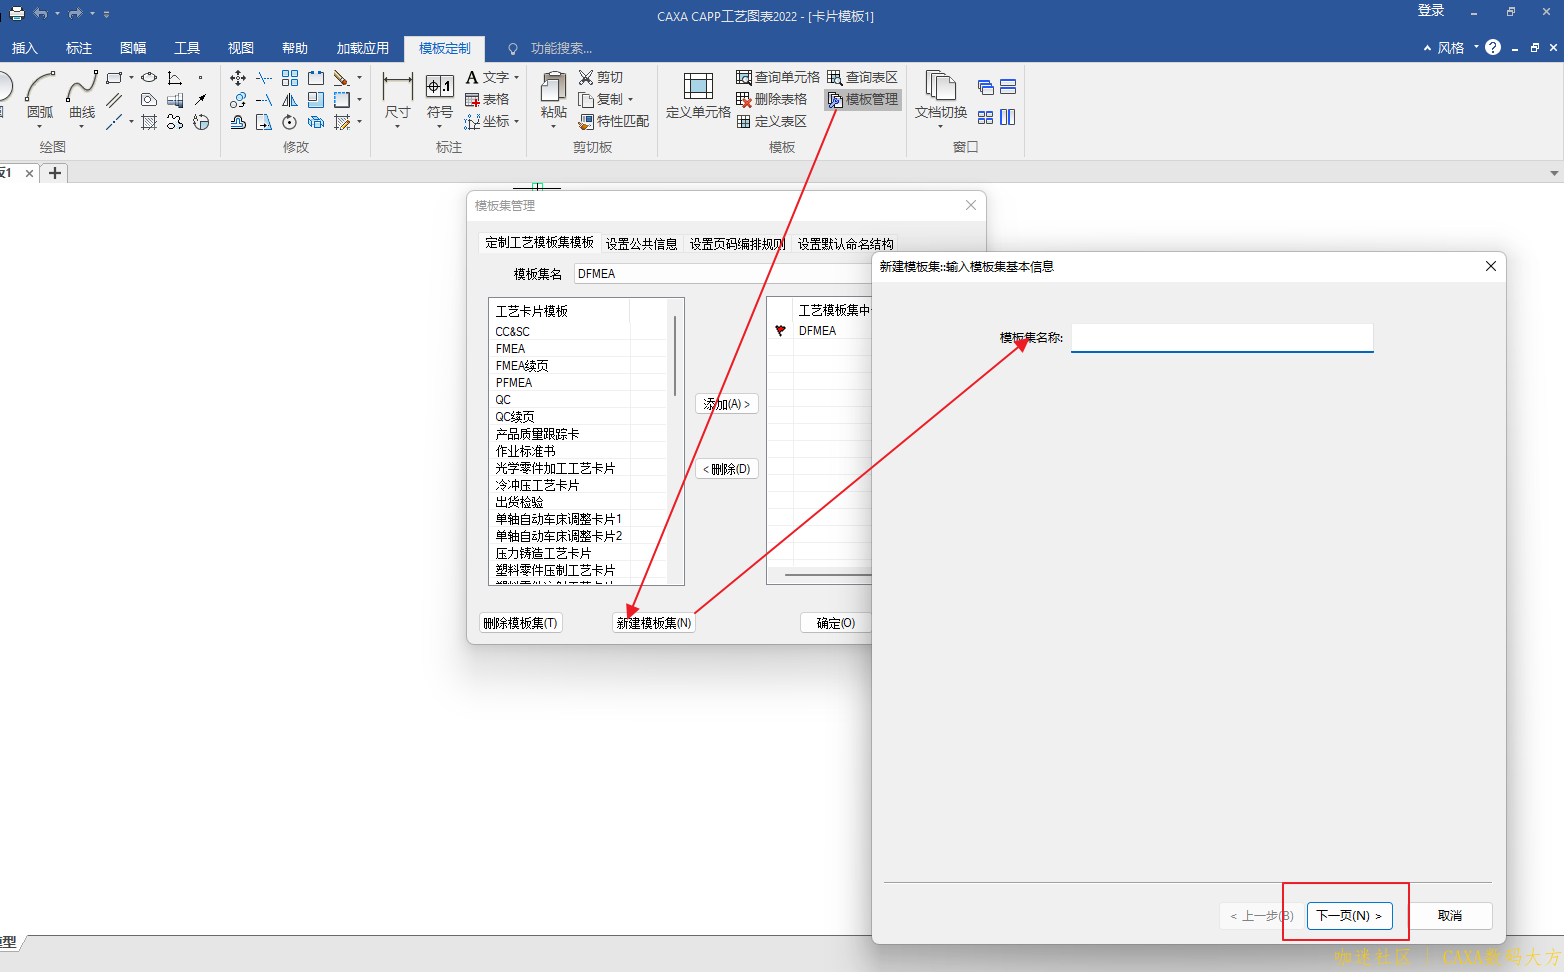Image resolution: width=1564 pixels, height=972 pixels.
Task: Open the 视图 ribbon tab
Action: pyautogui.click(x=241, y=48)
